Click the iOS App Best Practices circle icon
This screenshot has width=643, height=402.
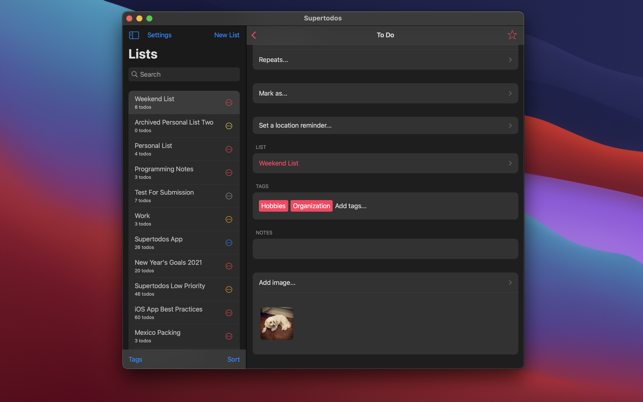[229, 313]
